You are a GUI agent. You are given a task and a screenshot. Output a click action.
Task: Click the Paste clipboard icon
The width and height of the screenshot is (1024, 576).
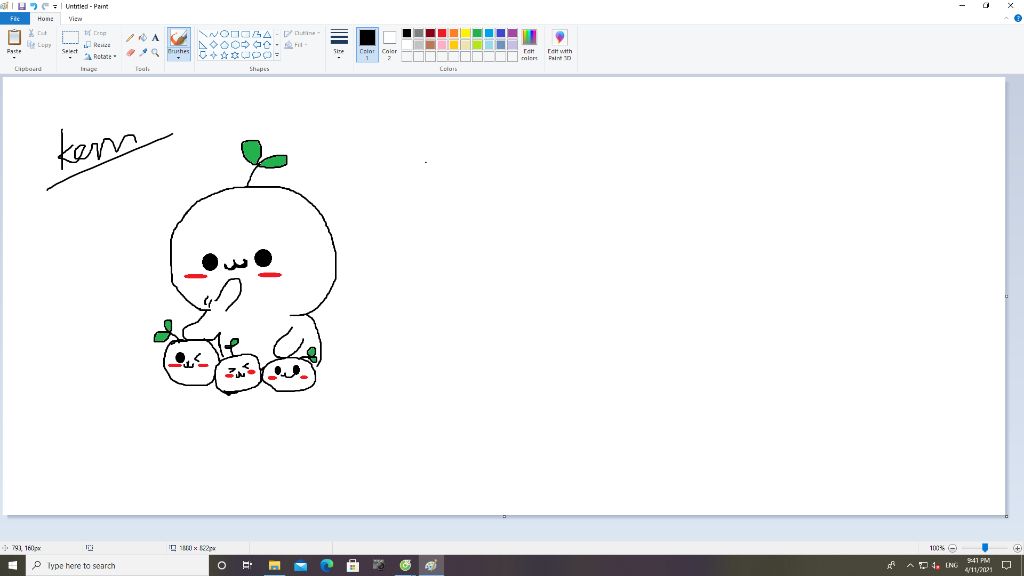14,37
